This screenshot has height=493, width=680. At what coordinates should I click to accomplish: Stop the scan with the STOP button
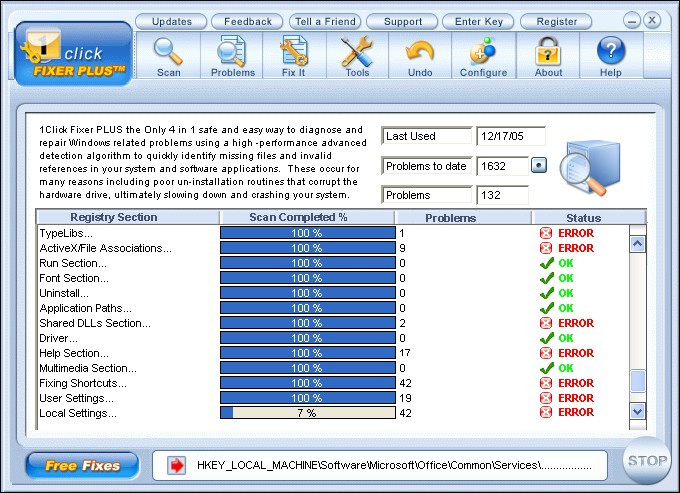tap(647, 461)
